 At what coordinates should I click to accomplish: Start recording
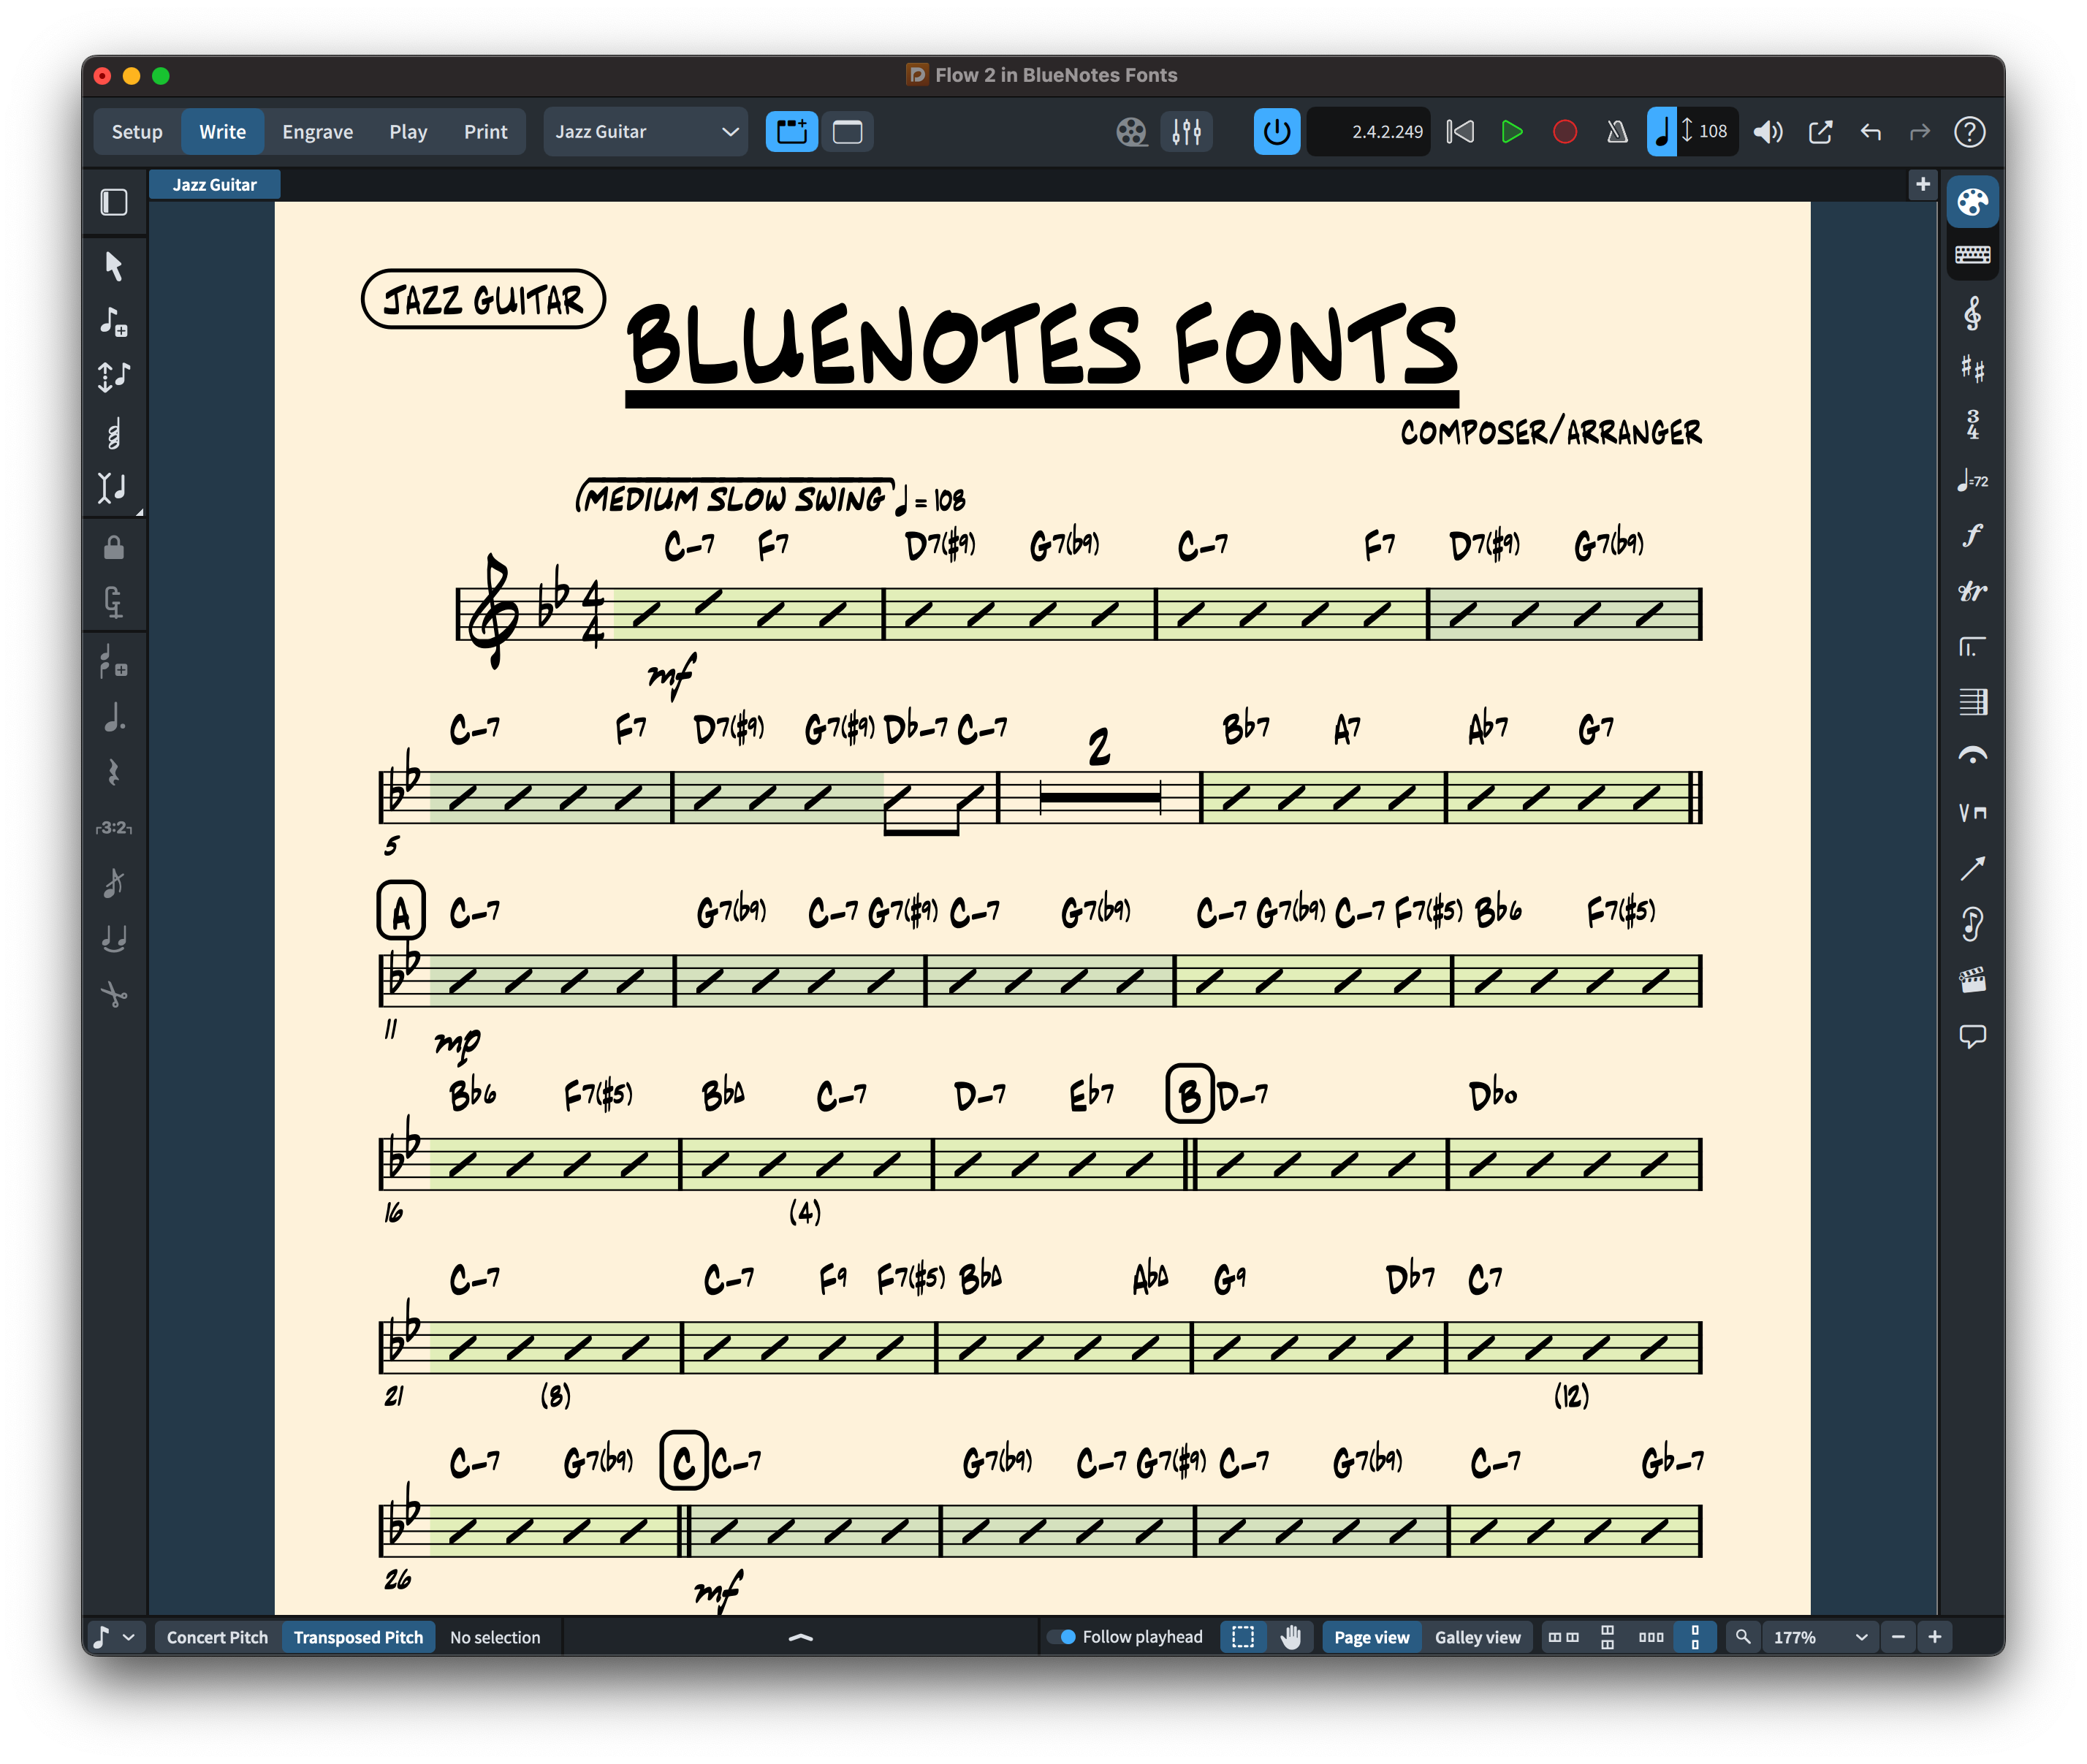(1564, 131)
